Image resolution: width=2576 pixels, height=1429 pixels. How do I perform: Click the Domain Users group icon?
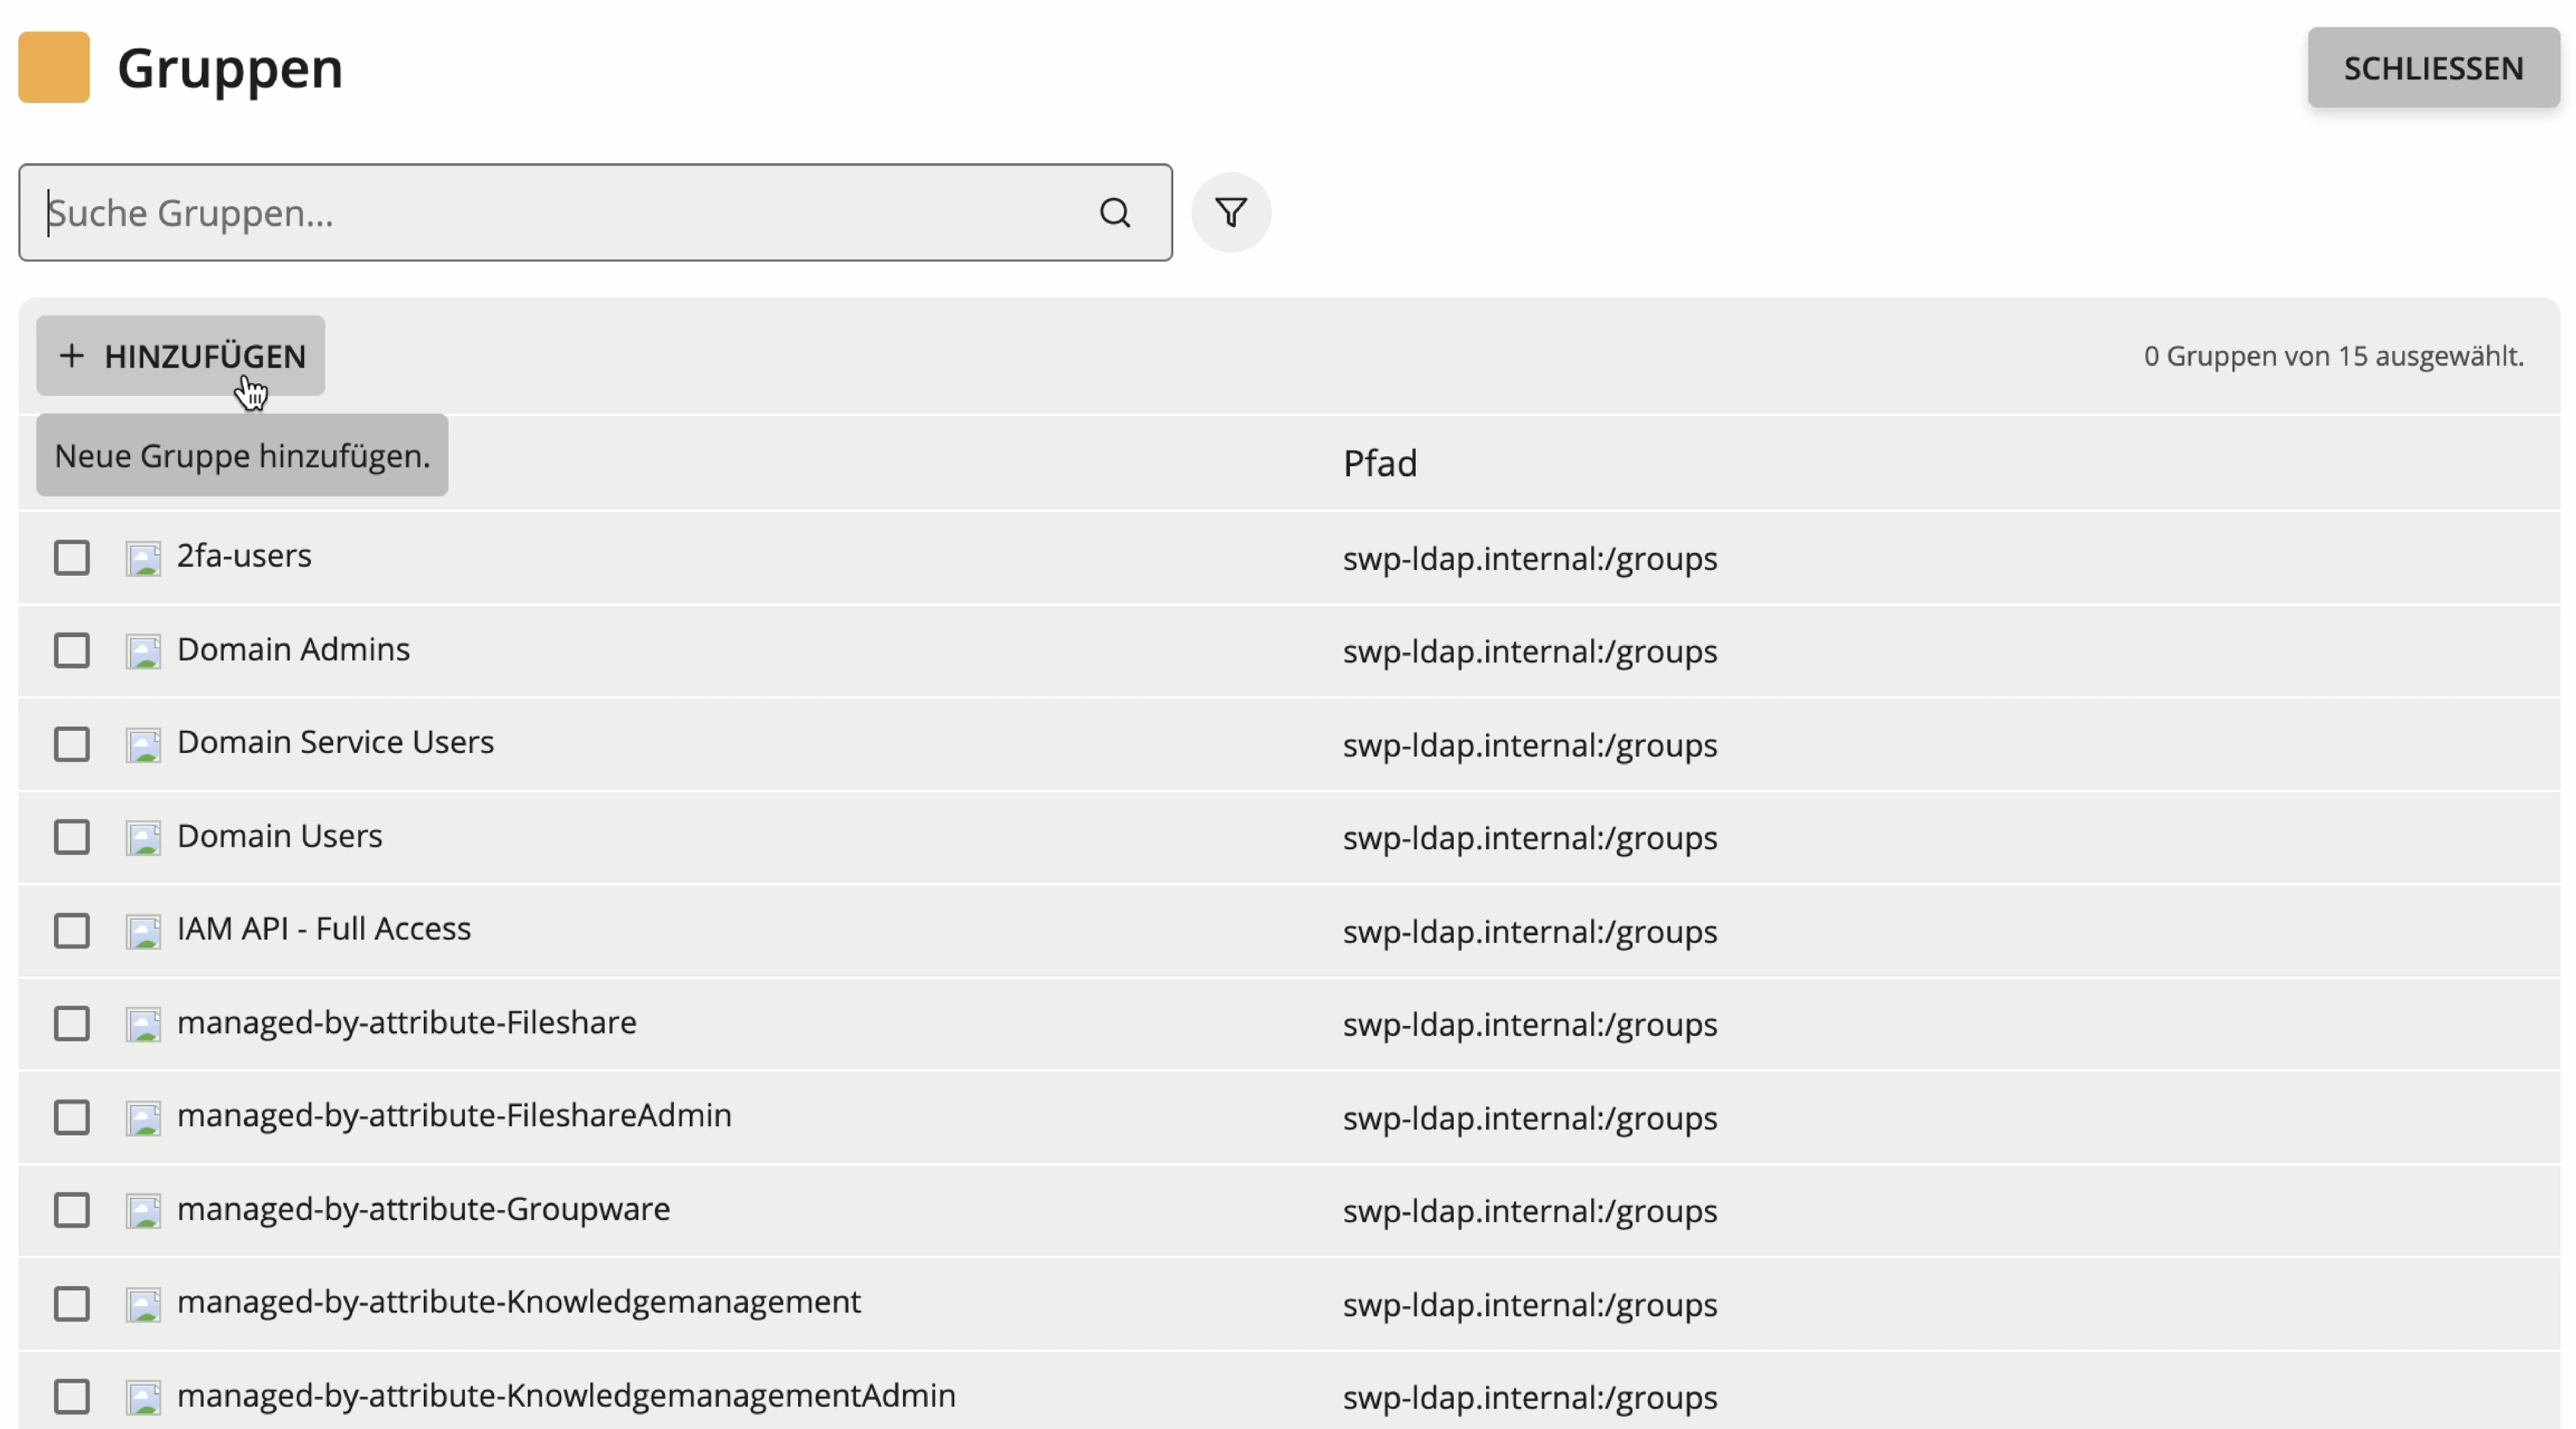pos(143,838)
